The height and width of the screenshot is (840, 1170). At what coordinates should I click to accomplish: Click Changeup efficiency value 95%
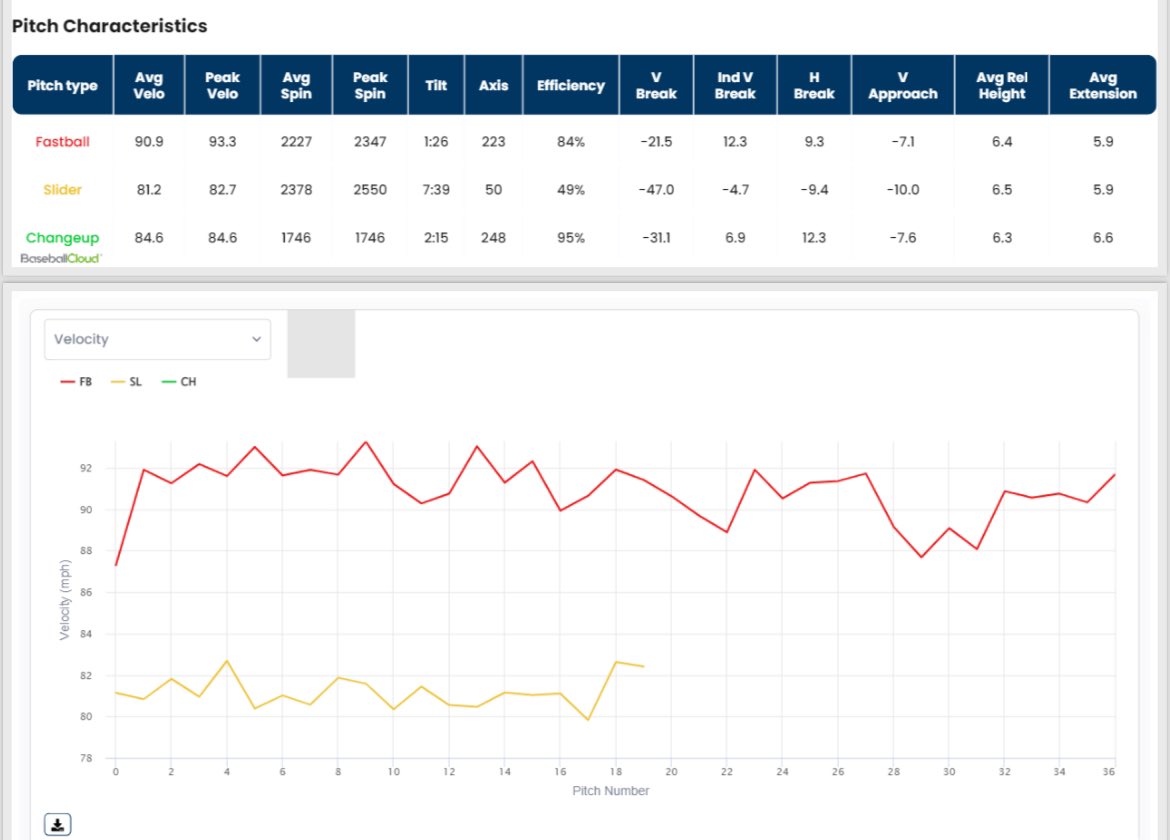tap(571, 238)
